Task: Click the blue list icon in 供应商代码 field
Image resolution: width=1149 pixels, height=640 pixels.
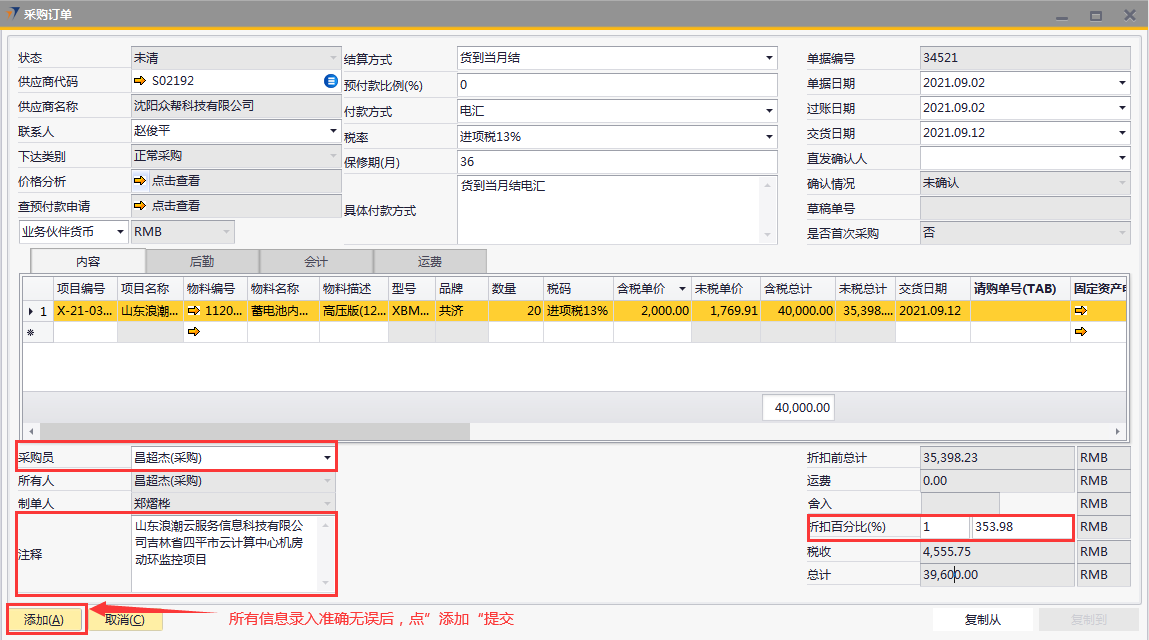Action: click(x=331, y=81)
